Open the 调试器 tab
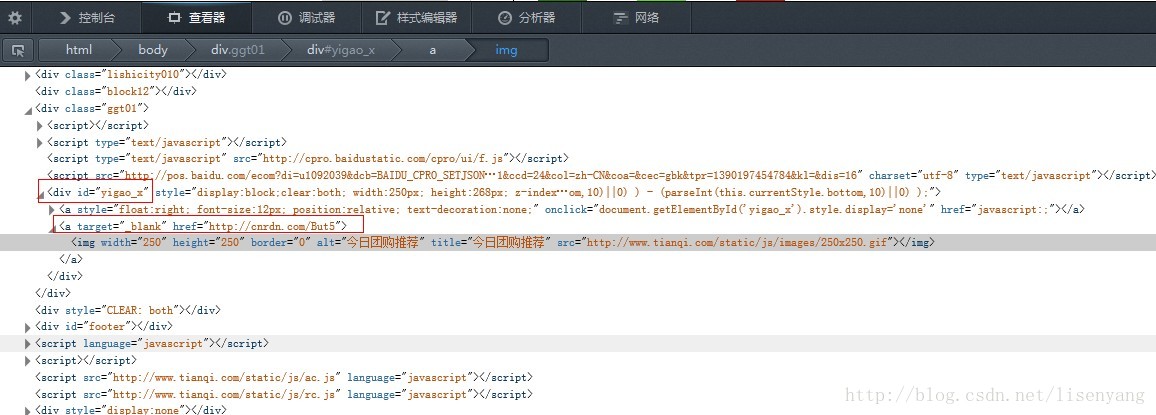Screen dimensions: 1156x415 306,17
